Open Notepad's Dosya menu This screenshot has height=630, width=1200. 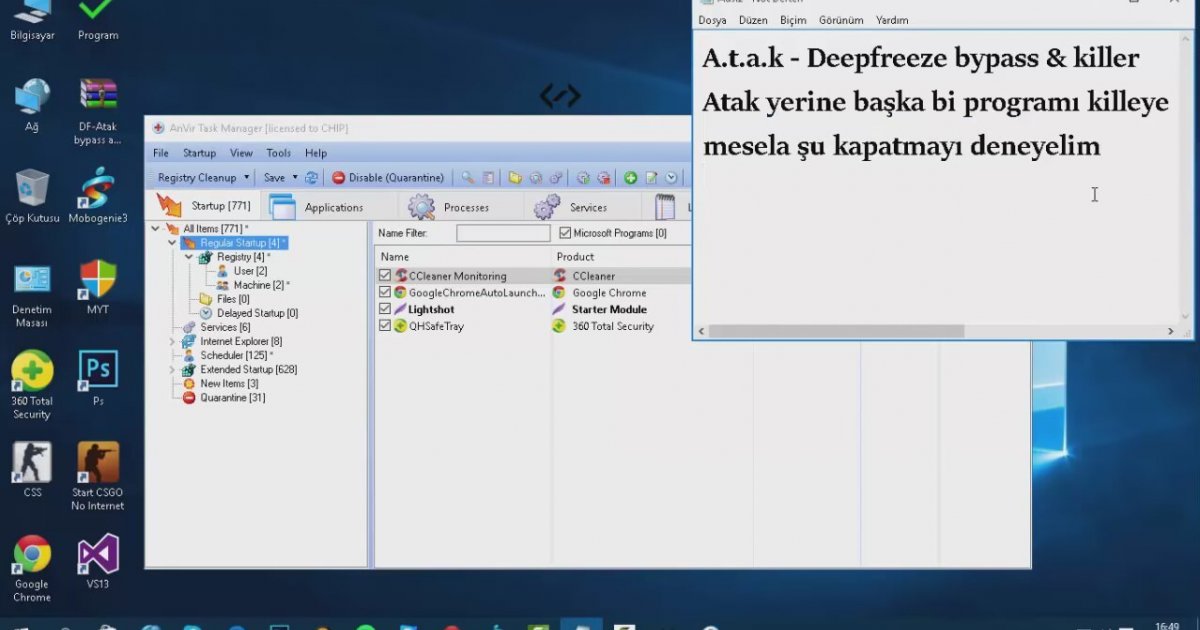coord(713,20)
